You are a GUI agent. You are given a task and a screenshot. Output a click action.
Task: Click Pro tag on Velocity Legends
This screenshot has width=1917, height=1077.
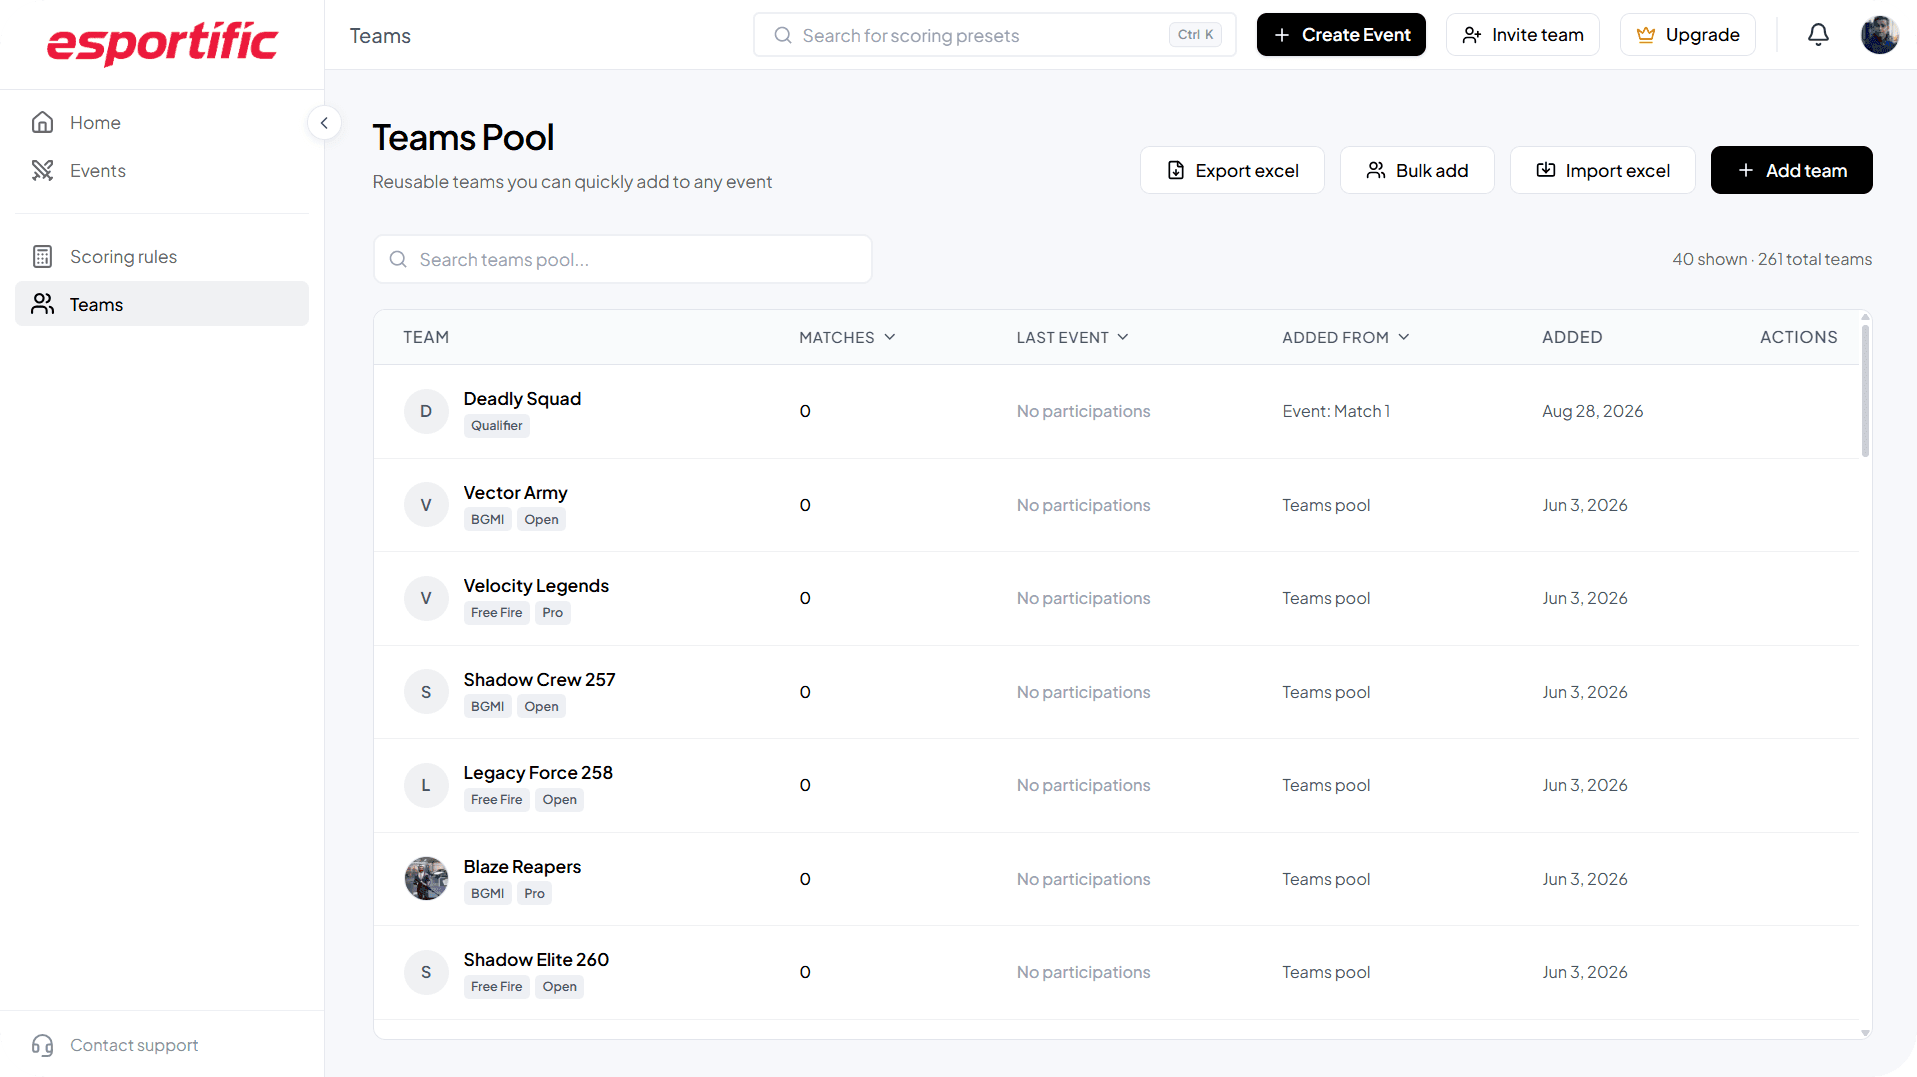pyautogui.click(x=552, y=613)
